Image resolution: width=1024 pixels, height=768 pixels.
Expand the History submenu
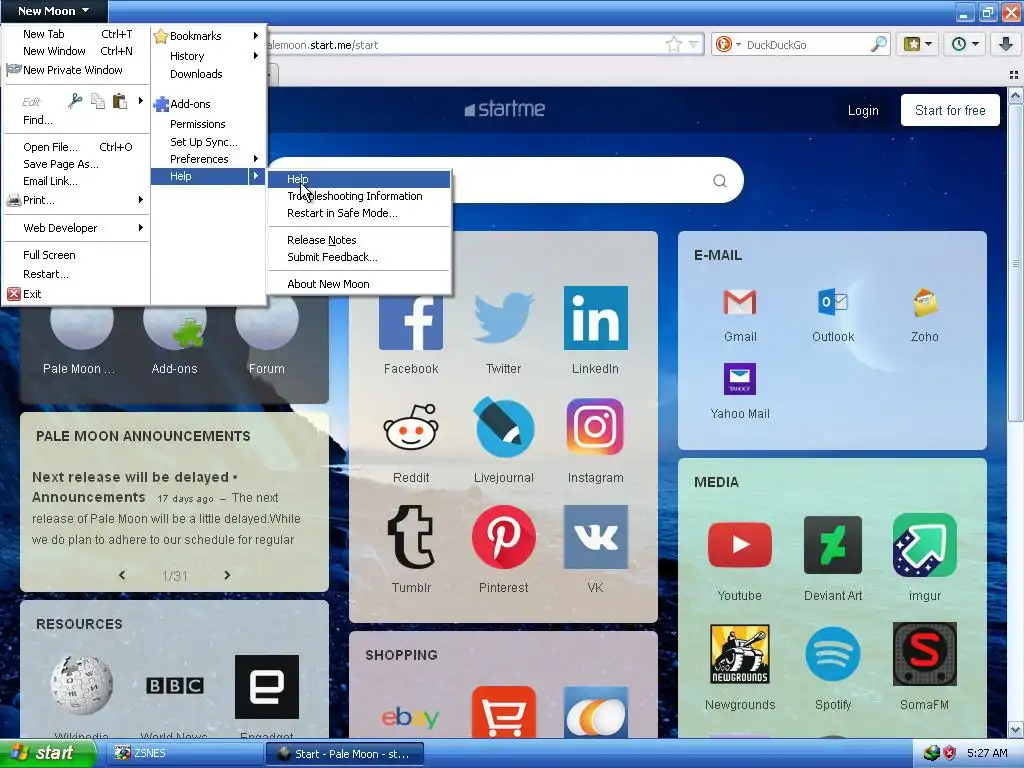(208, 56)
